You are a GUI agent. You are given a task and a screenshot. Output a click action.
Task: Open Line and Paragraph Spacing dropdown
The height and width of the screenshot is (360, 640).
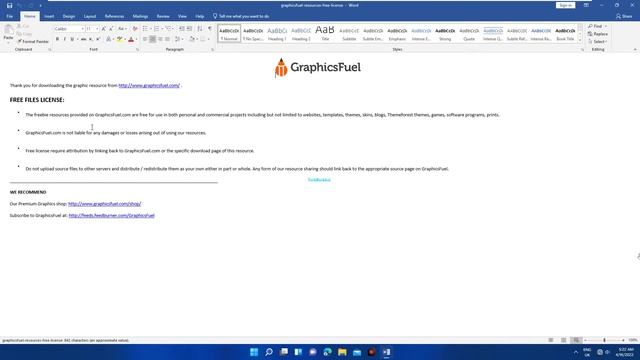coord(178,39)
